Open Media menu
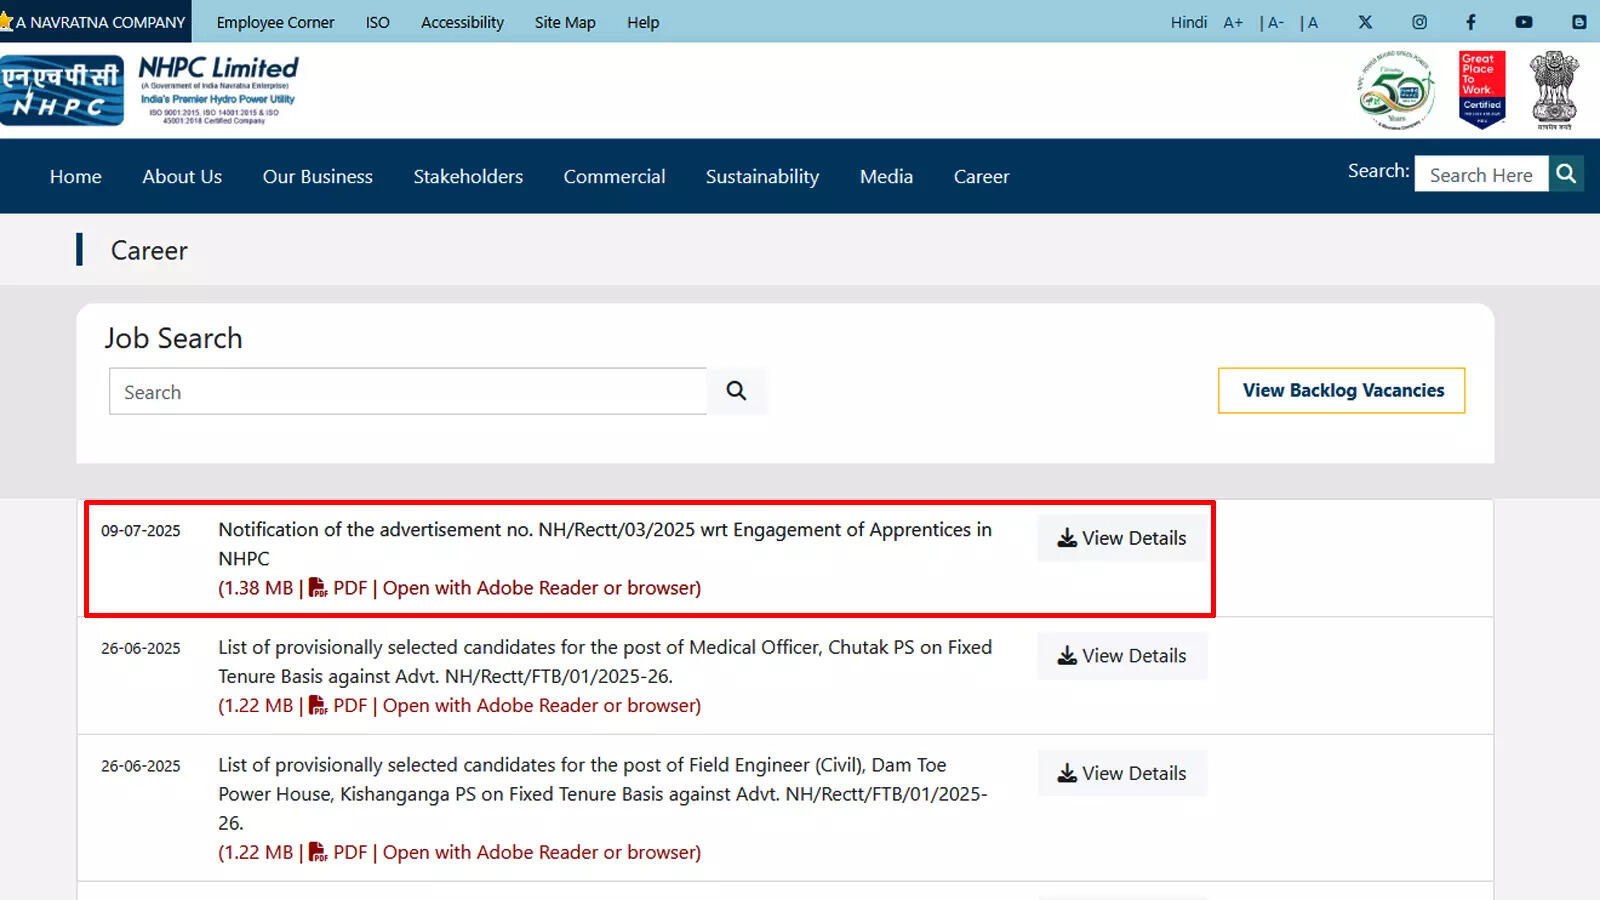This screenshot has width=1600, height=900. tap(886, 176)
